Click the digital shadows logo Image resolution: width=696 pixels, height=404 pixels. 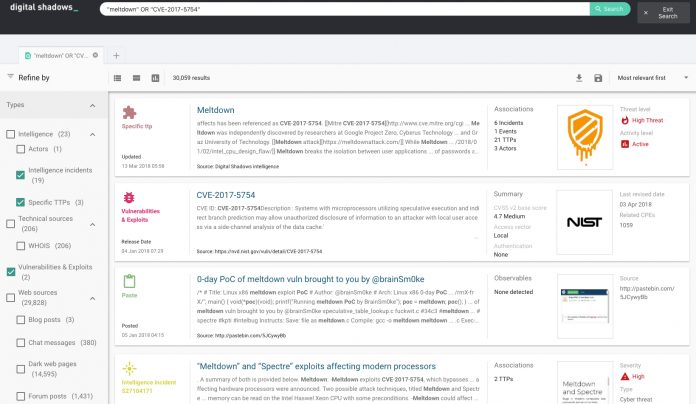pyautogui.click(x=44, y=8)
